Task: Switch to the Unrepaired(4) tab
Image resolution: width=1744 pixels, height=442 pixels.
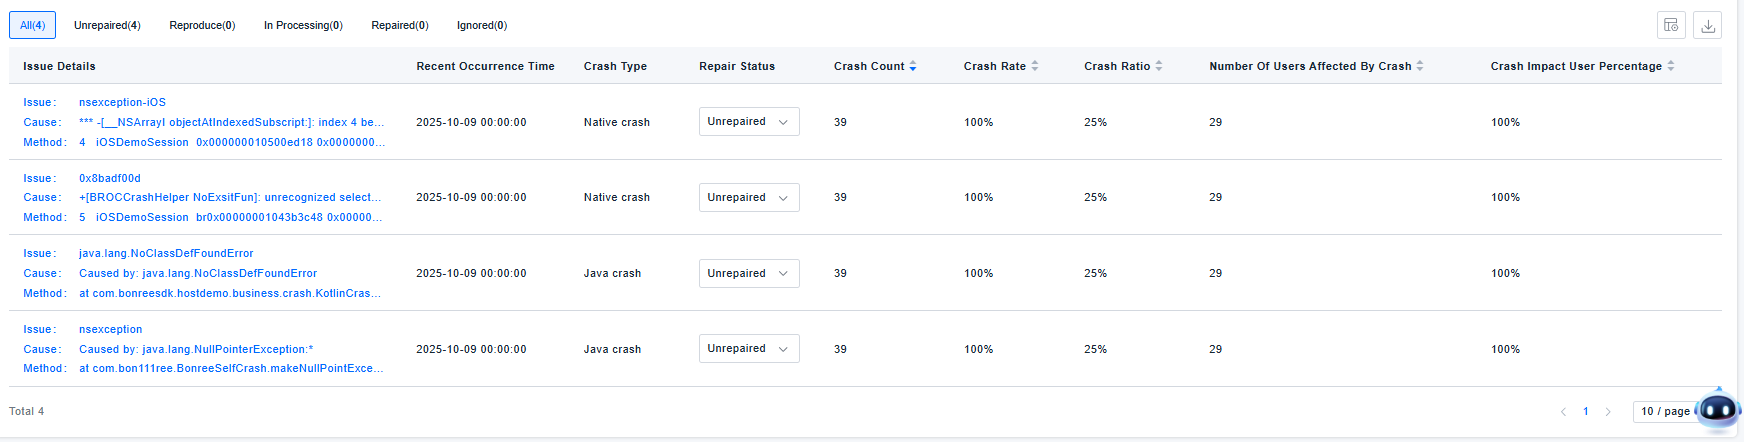Action: point(107,26)
